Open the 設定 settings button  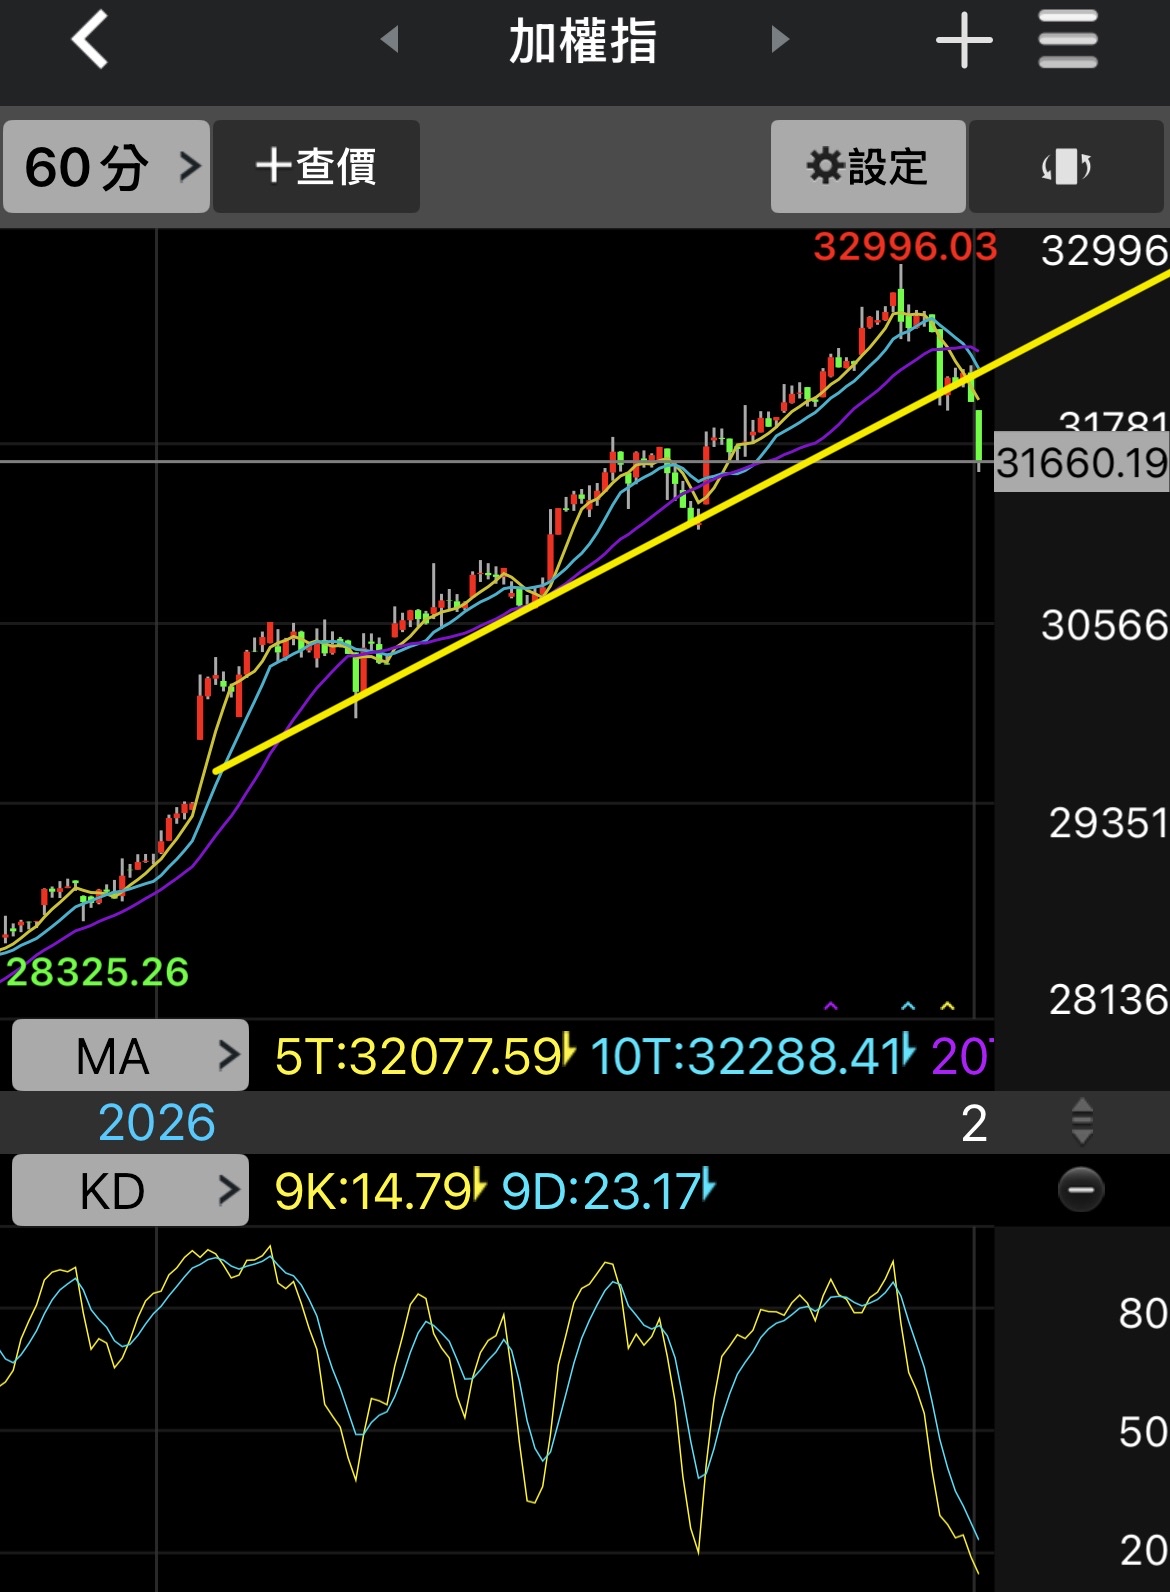868,167
